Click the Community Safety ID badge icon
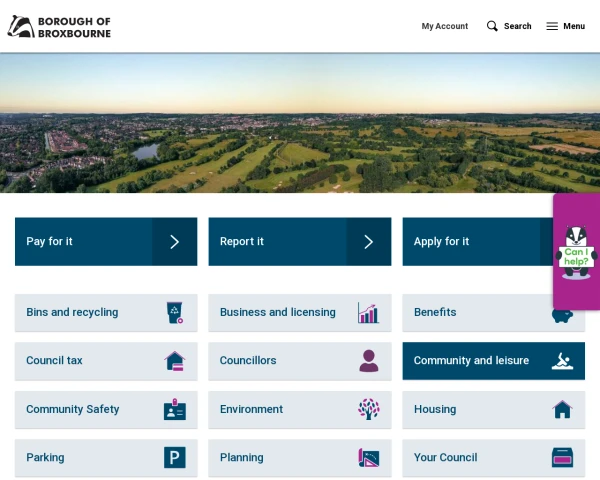The width and height of the screenshot is (600, 480). coord(175,410)
